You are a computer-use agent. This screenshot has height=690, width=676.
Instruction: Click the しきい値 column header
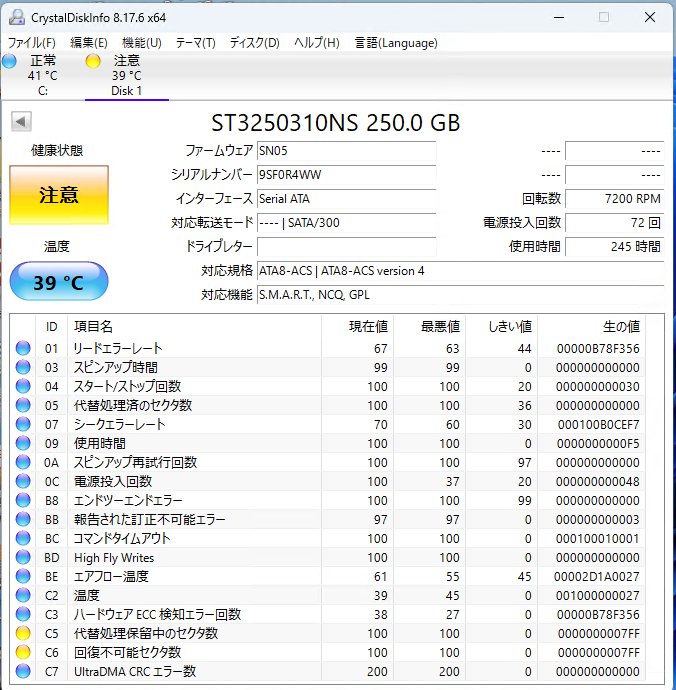tap(502, 327)
